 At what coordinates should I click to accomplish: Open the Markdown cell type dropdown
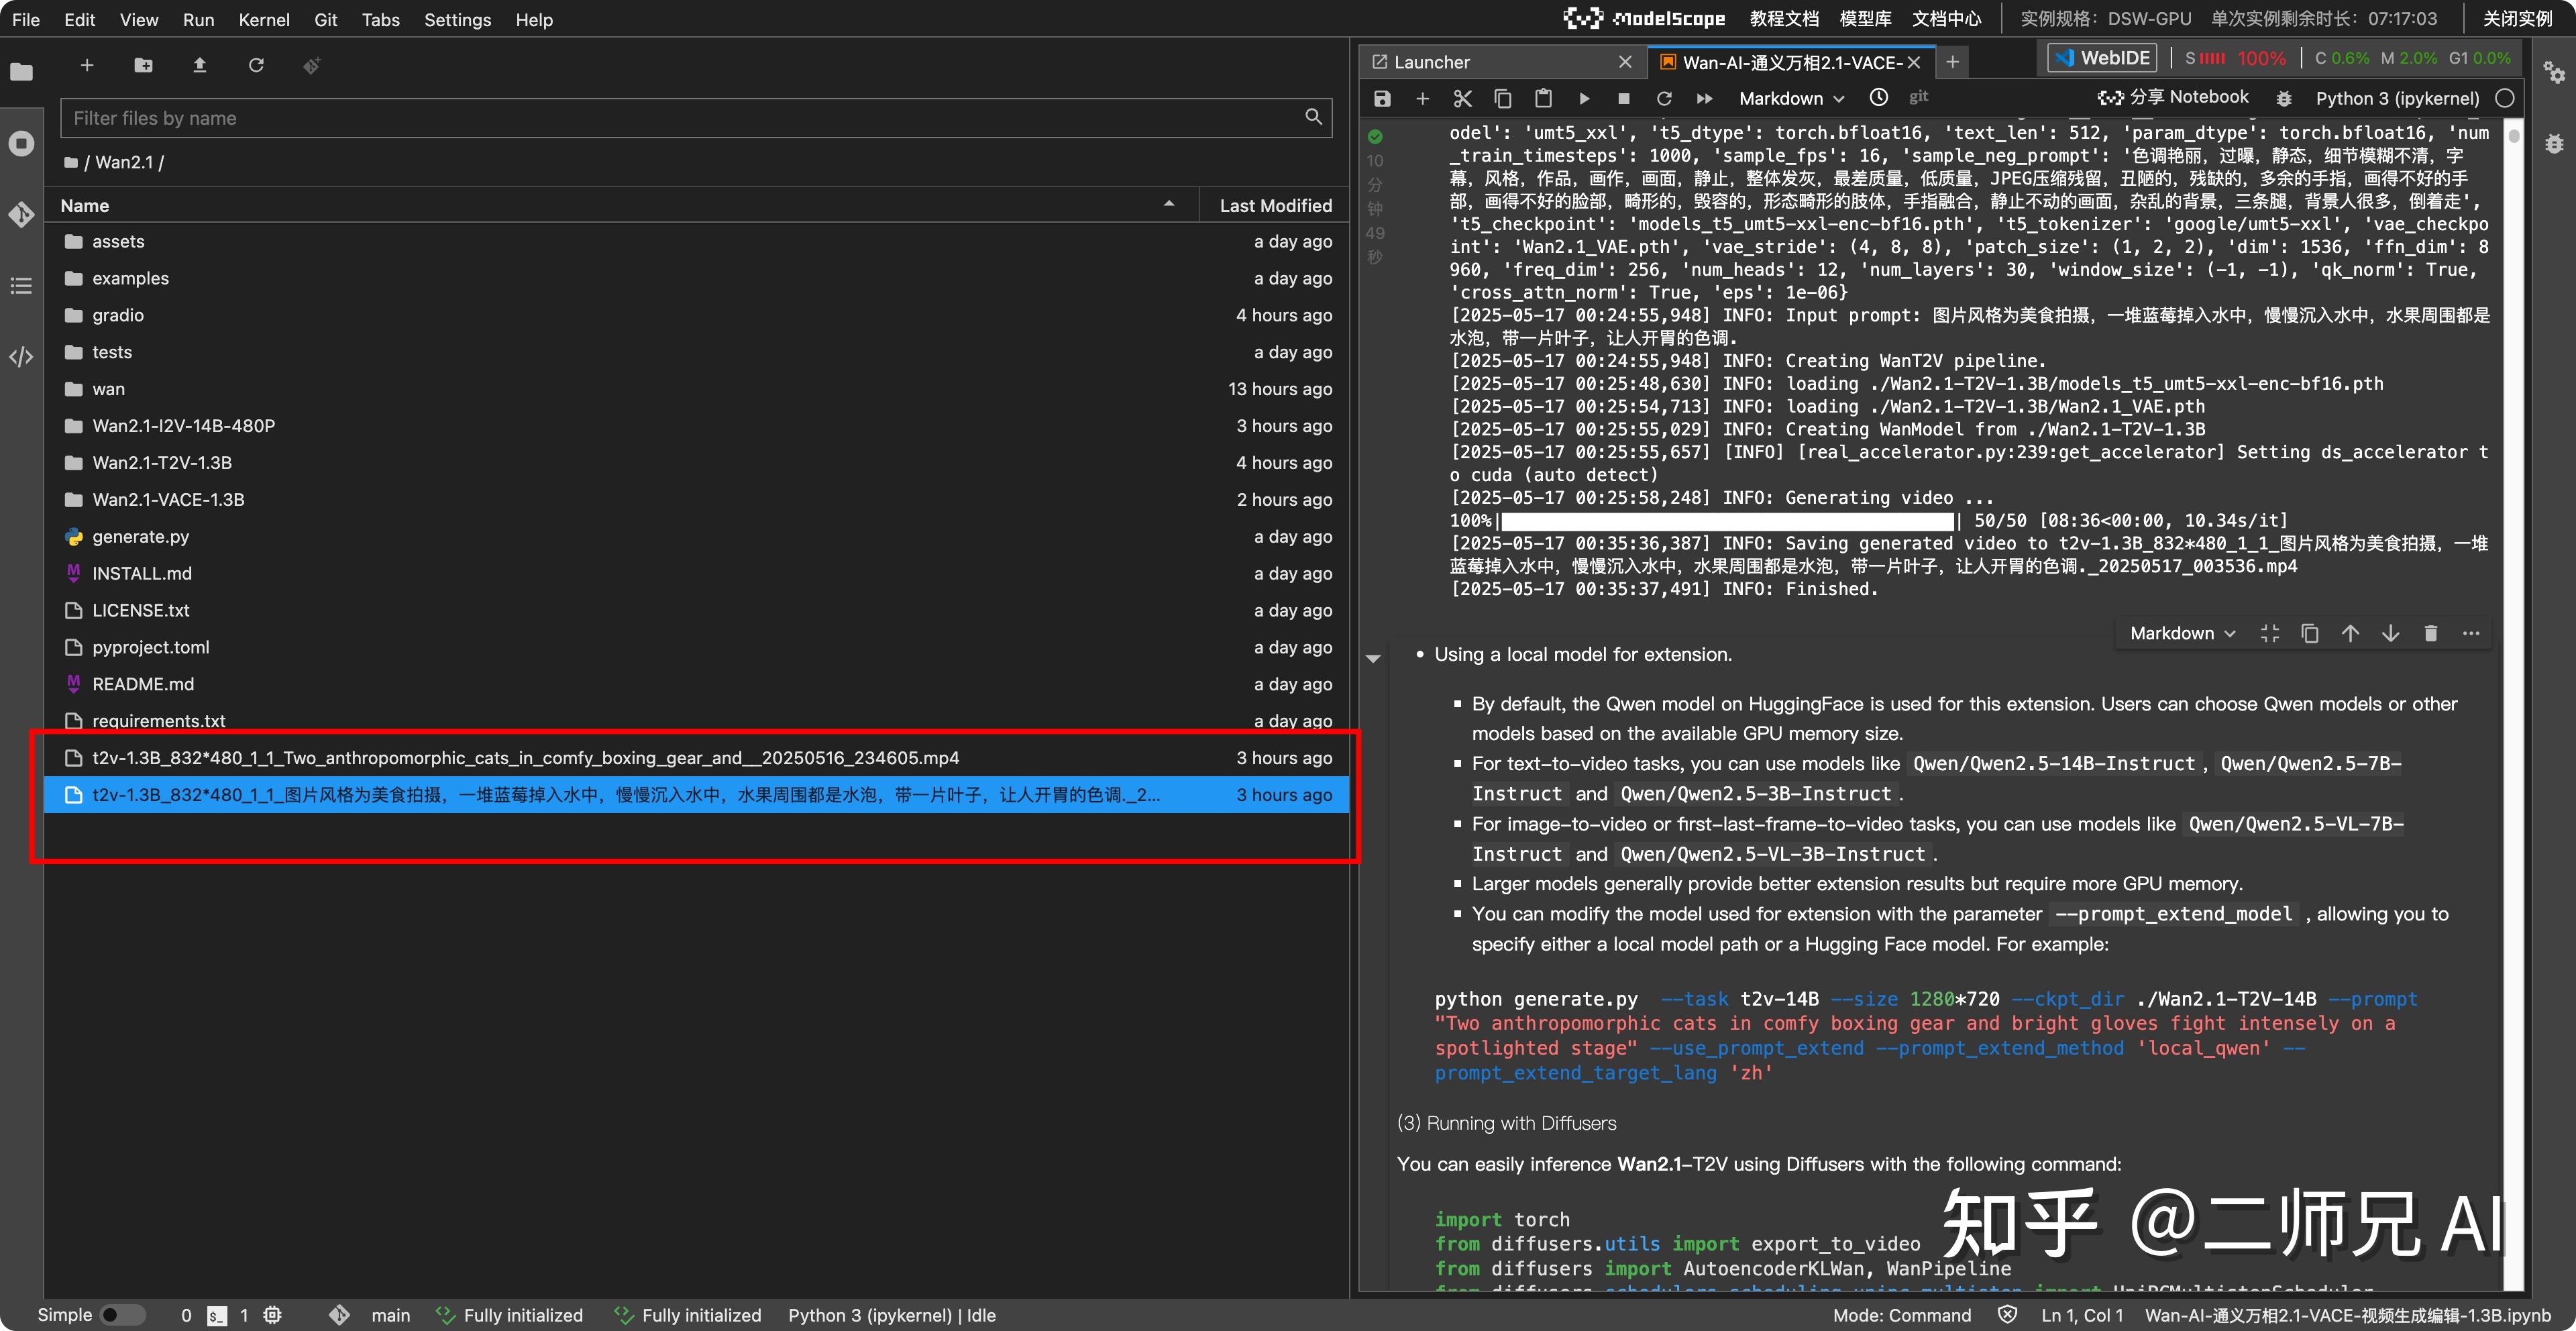(x=1790, y=98)
